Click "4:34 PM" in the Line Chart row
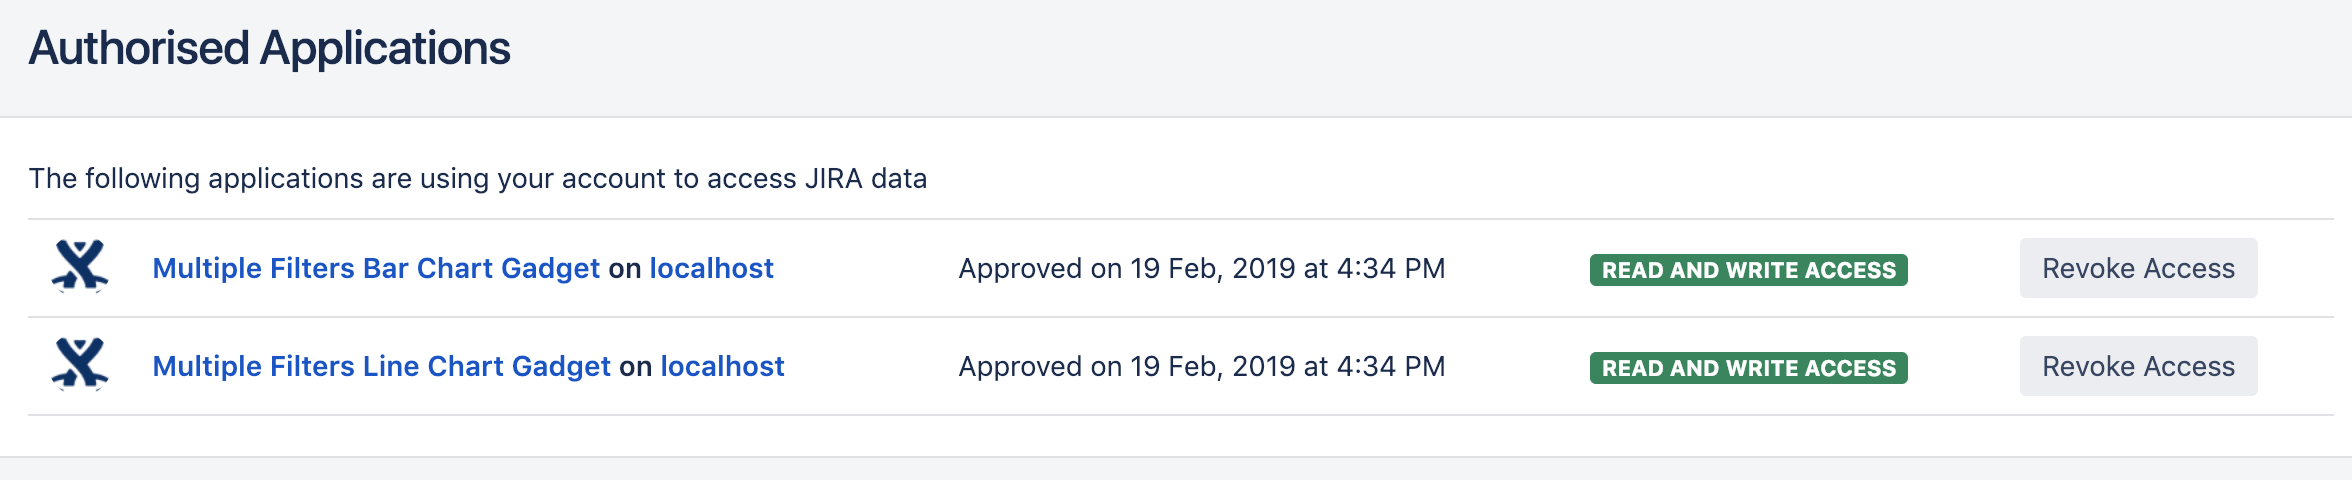This screenshot has width=2352, height=480. 1390,366
